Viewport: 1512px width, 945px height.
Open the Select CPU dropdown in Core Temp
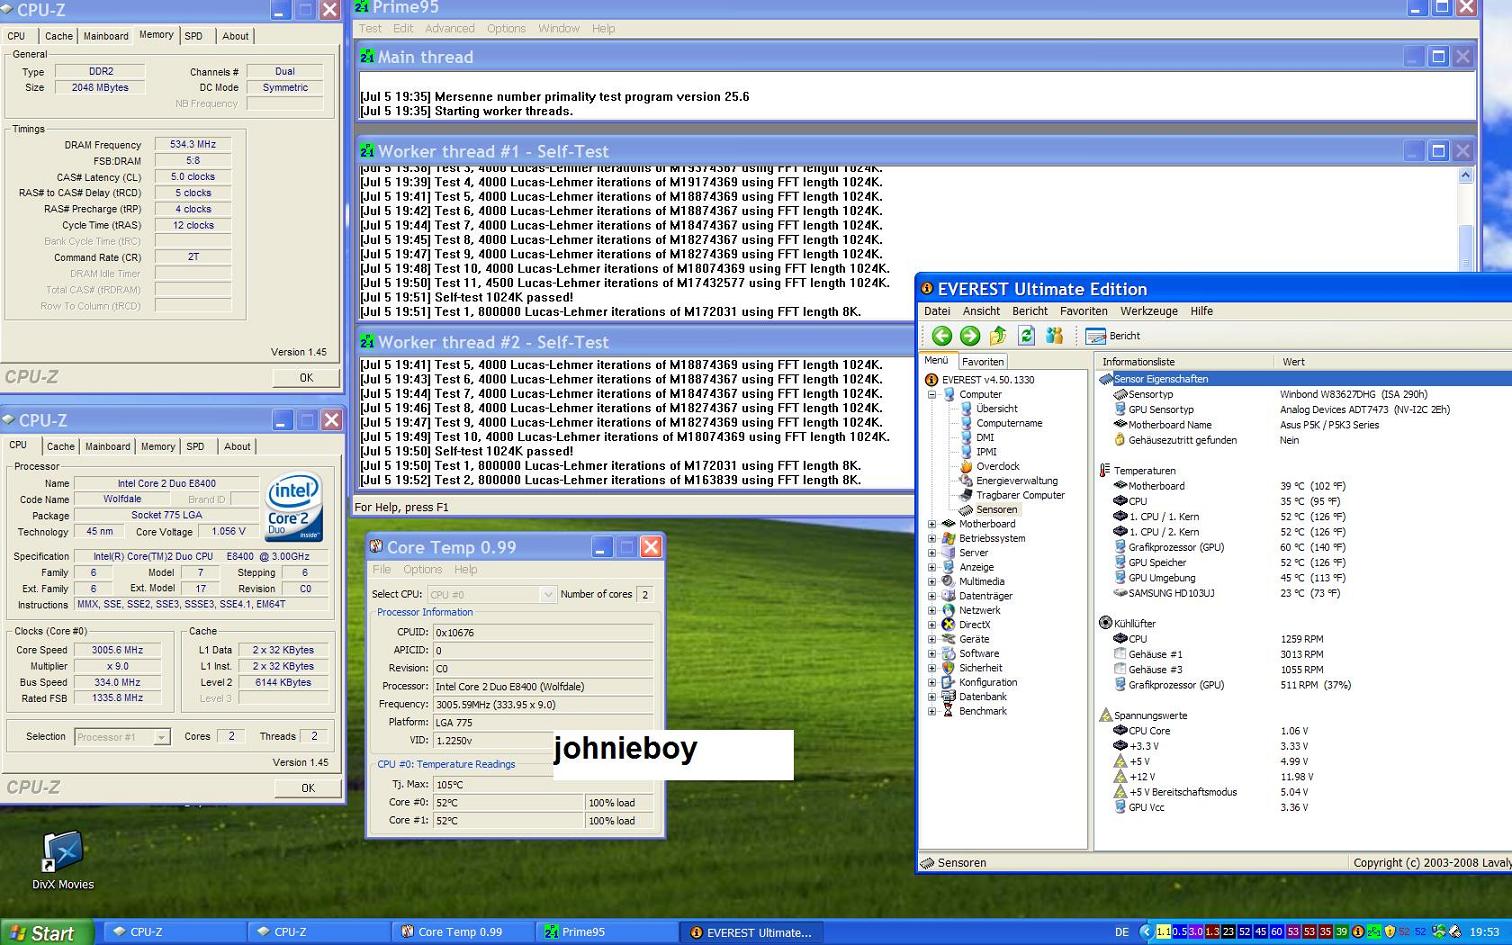pyautogui.click(x=491, y=594)
